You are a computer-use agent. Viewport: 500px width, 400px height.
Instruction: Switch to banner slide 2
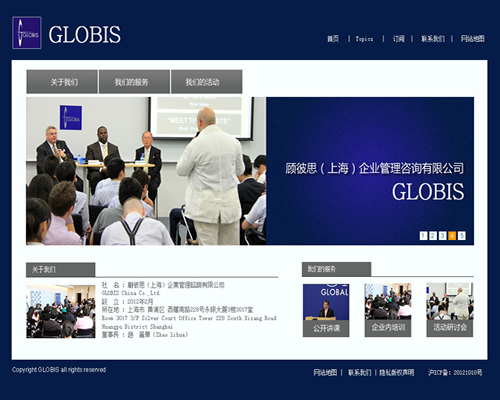pos(433,236)
